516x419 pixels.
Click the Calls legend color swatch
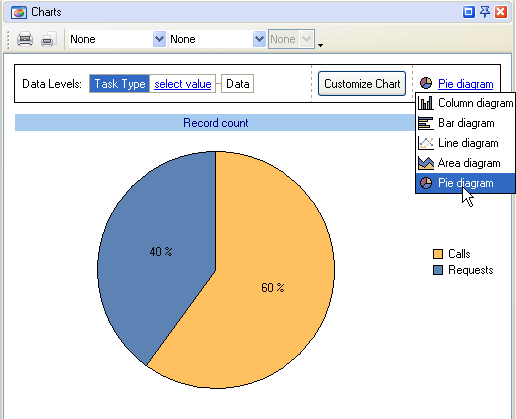pos(438,254)
